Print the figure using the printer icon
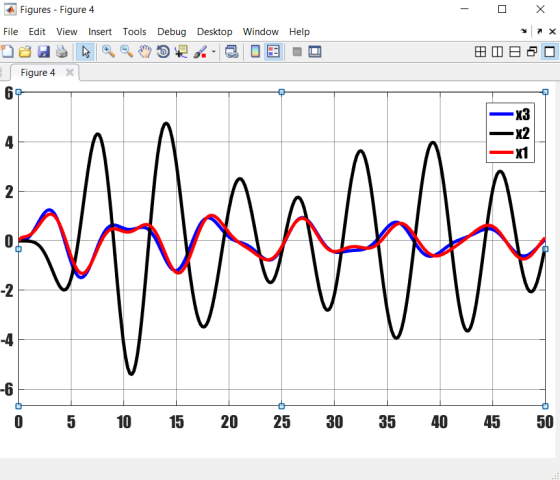This screenshot has width=560, height=480. point(62,52)
